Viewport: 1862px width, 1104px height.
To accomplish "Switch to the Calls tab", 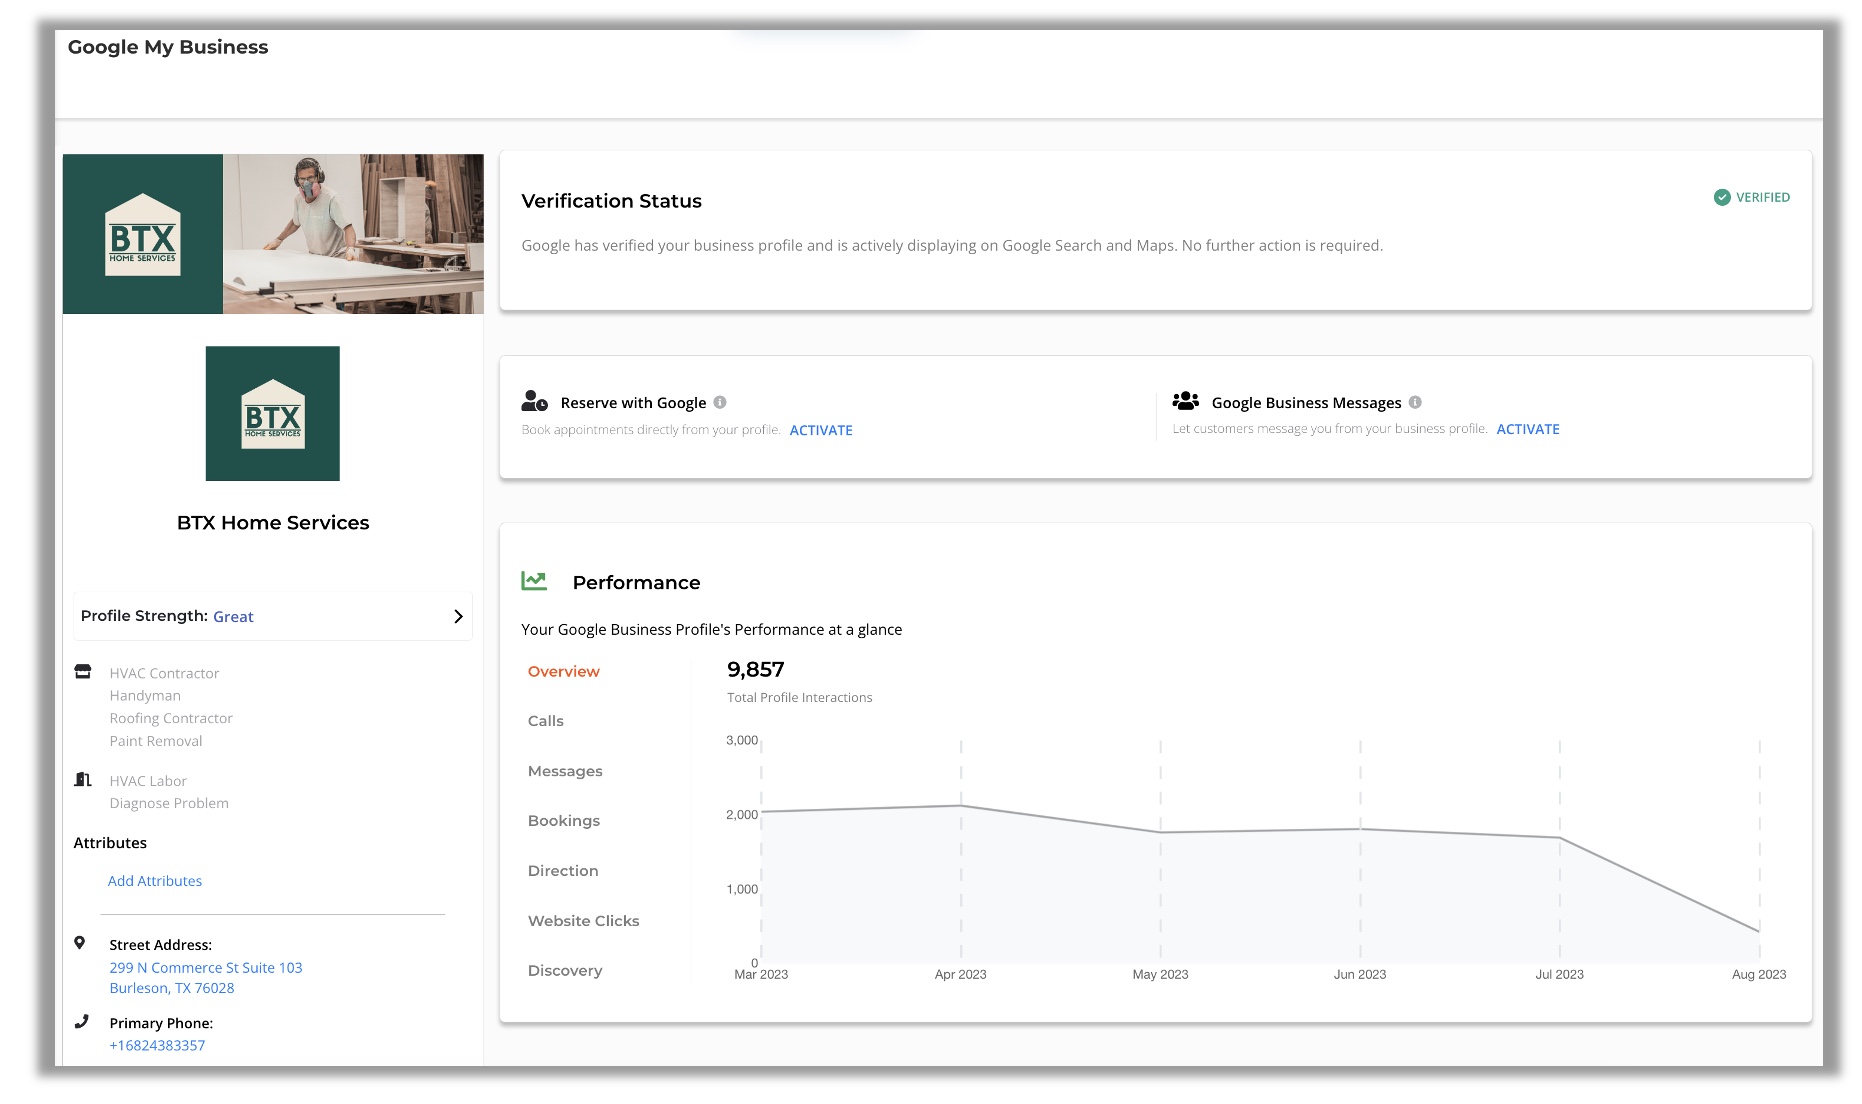I will coord(546,721).
